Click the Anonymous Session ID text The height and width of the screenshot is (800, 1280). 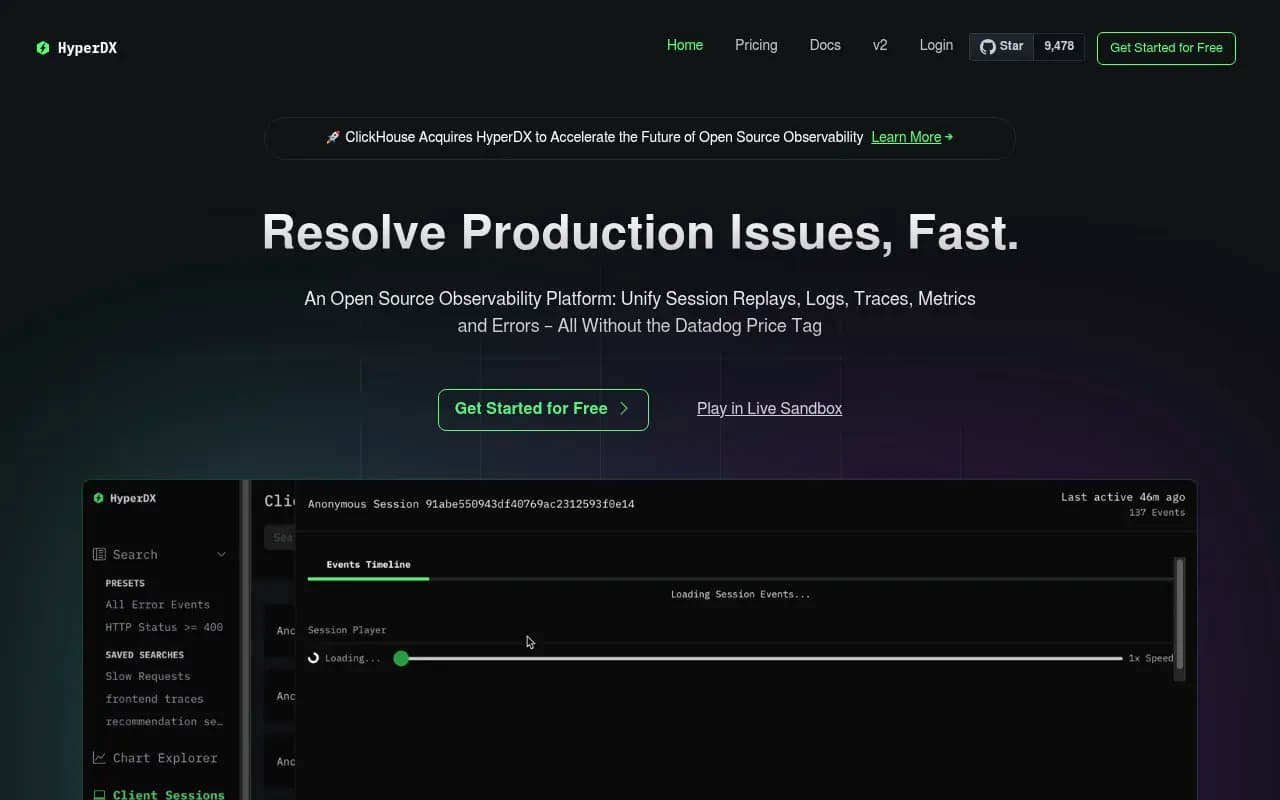pos(471,504)
